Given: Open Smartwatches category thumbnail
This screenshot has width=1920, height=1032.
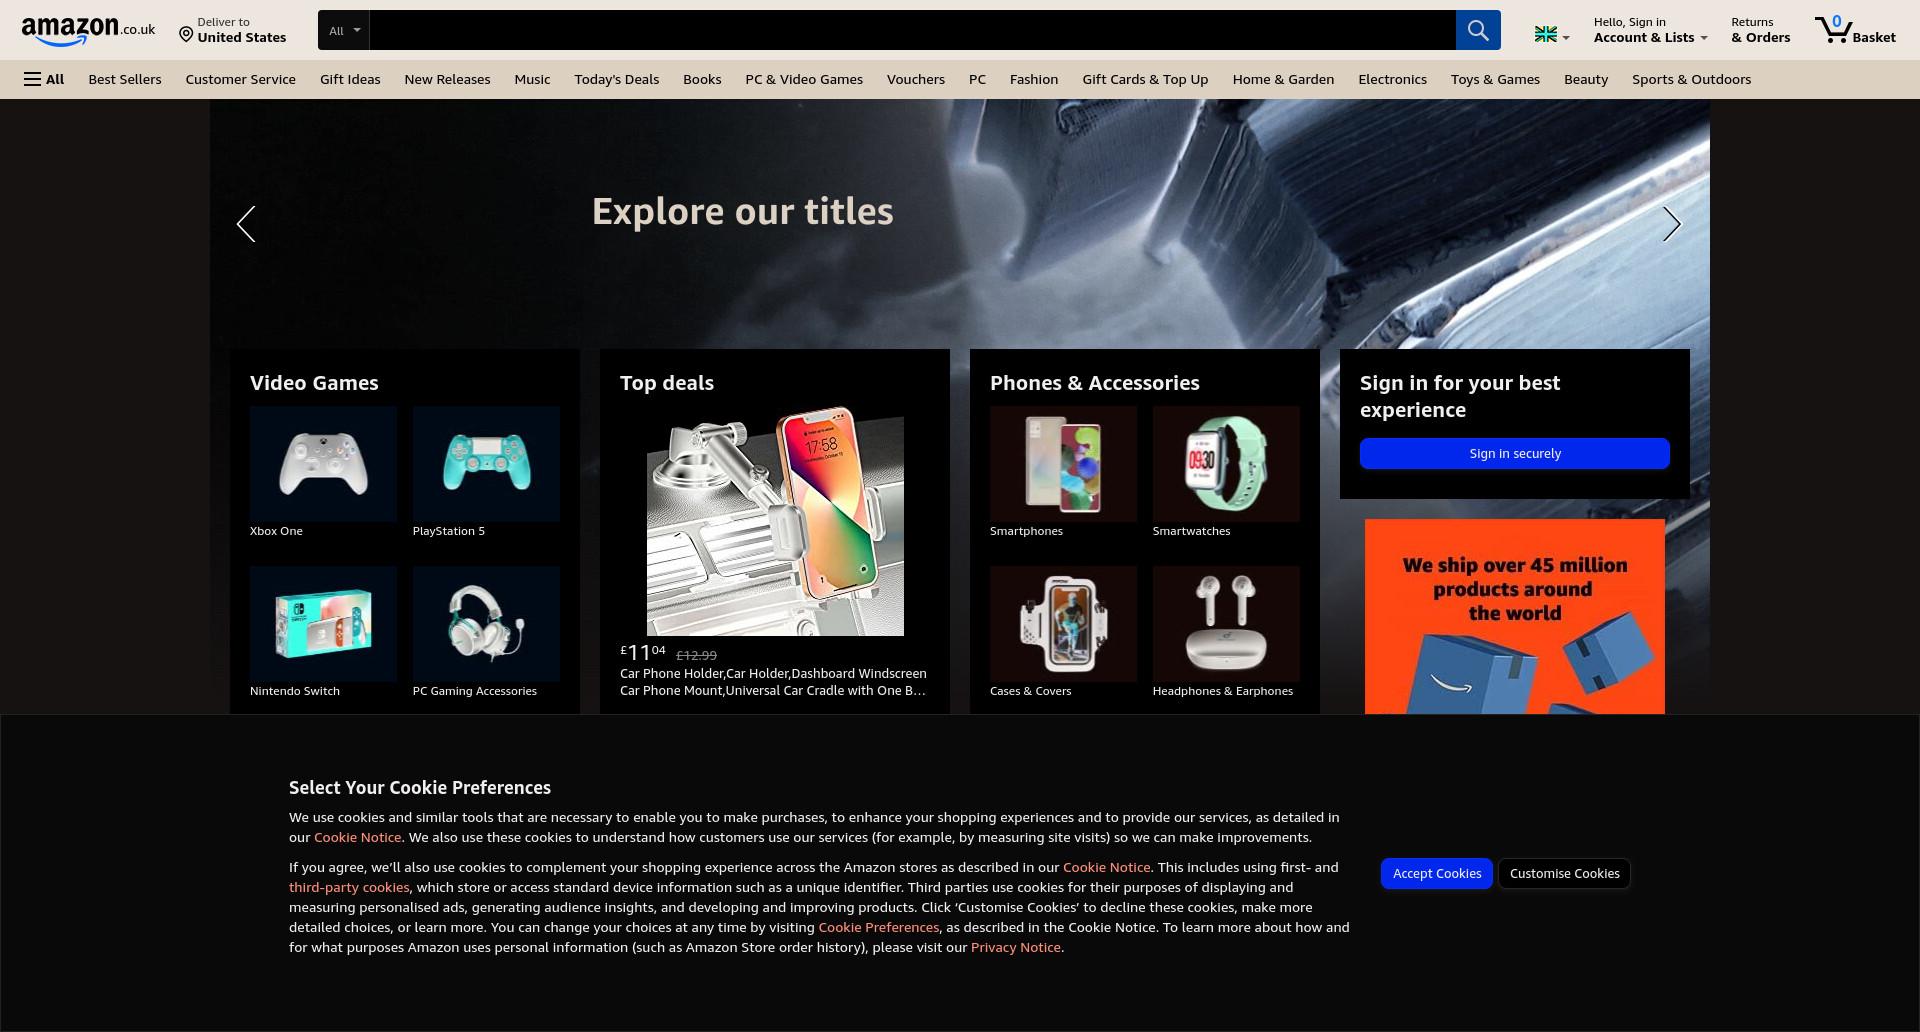Looking at the screenshot, I should click(1226, 464).
